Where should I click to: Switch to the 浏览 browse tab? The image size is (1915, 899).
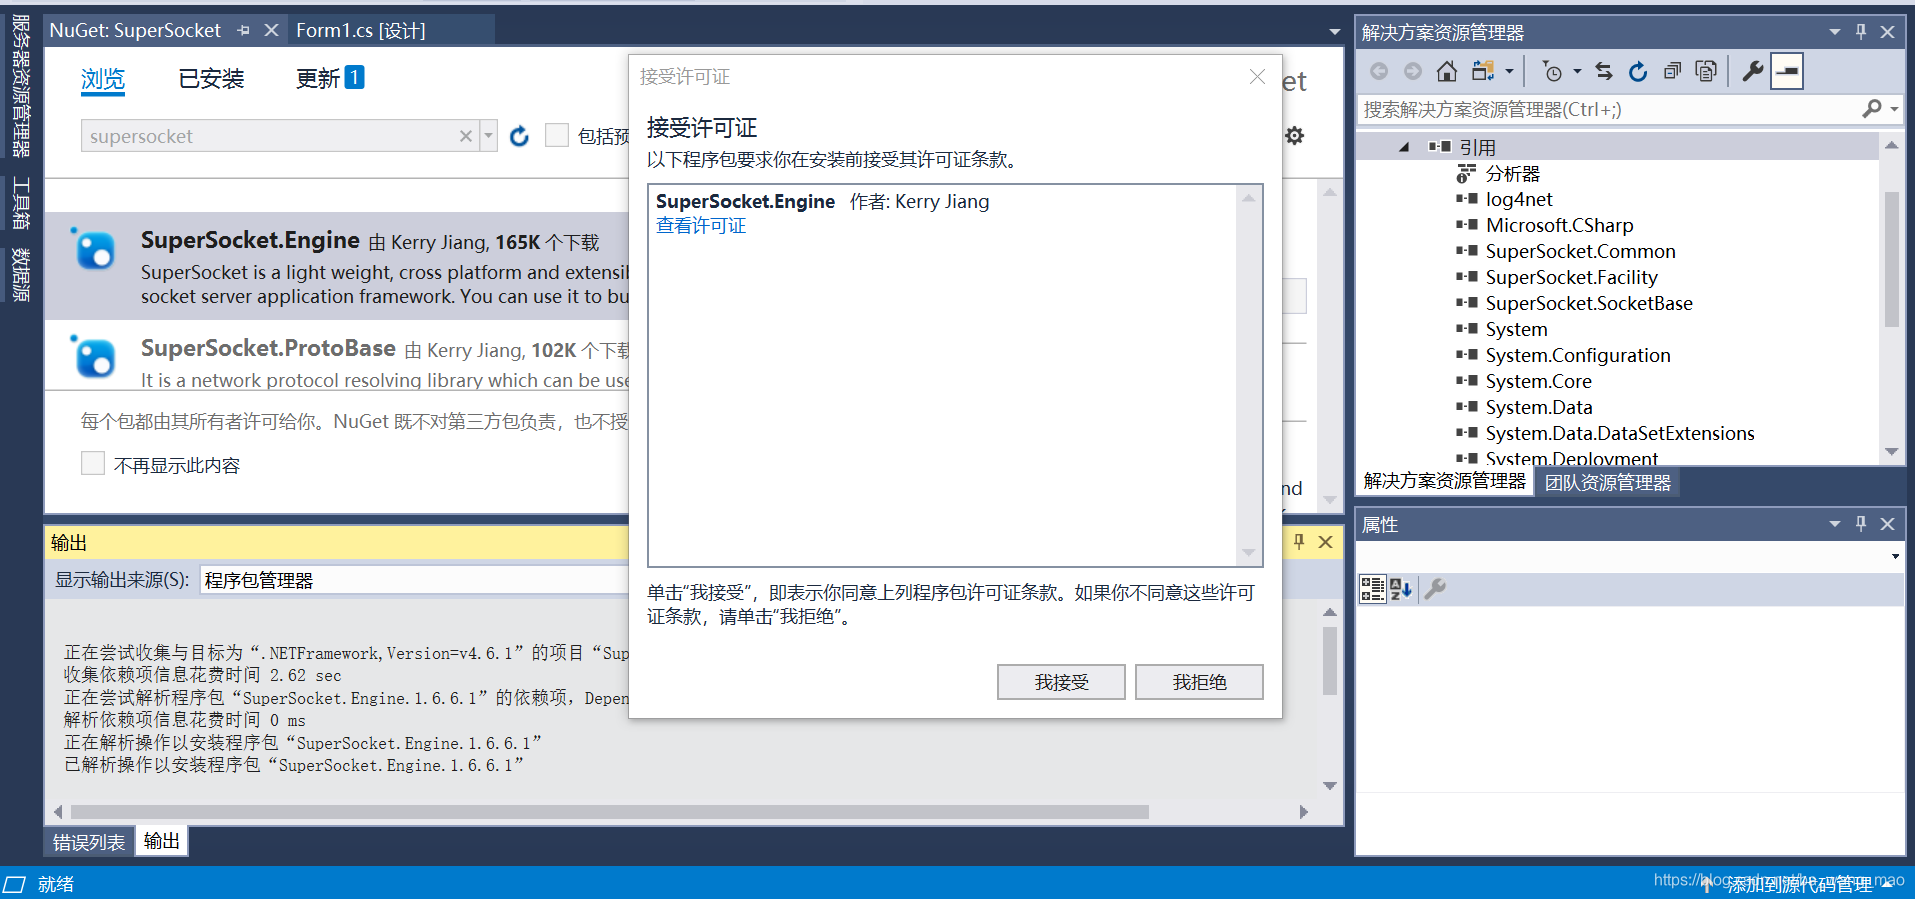103,79
